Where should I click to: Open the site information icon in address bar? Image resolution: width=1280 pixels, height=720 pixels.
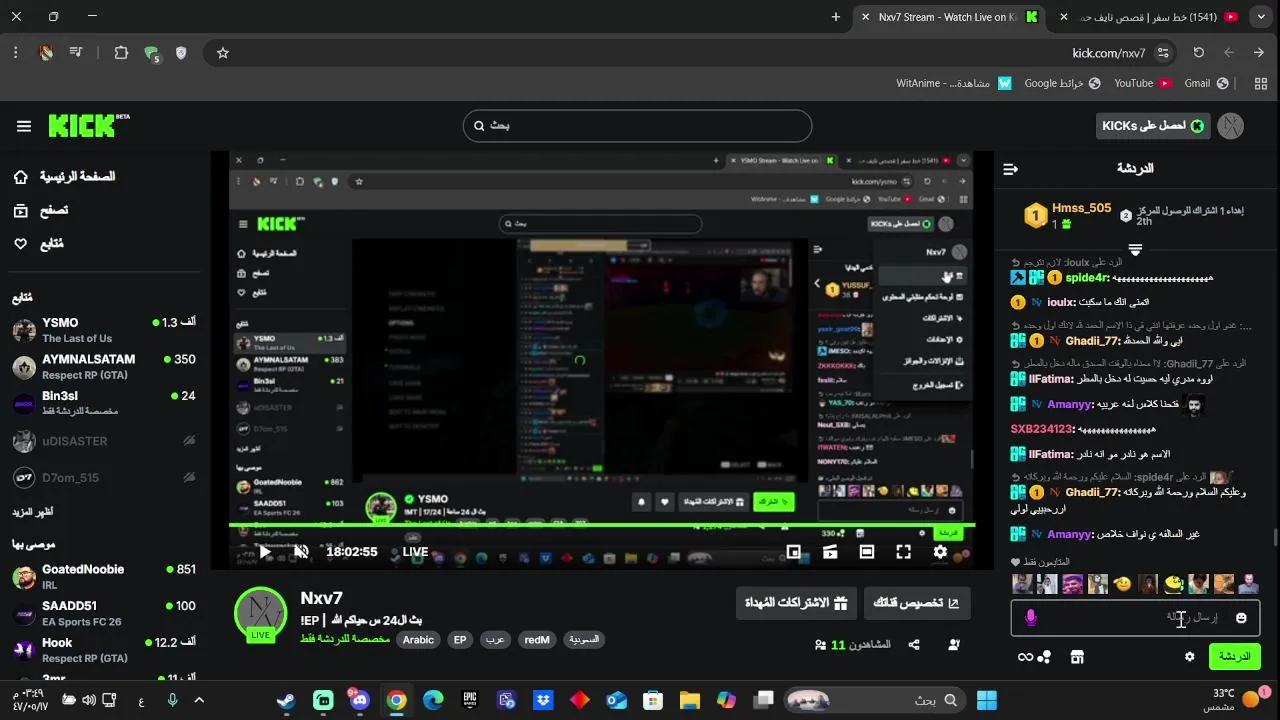click(x=1162, y=53)
